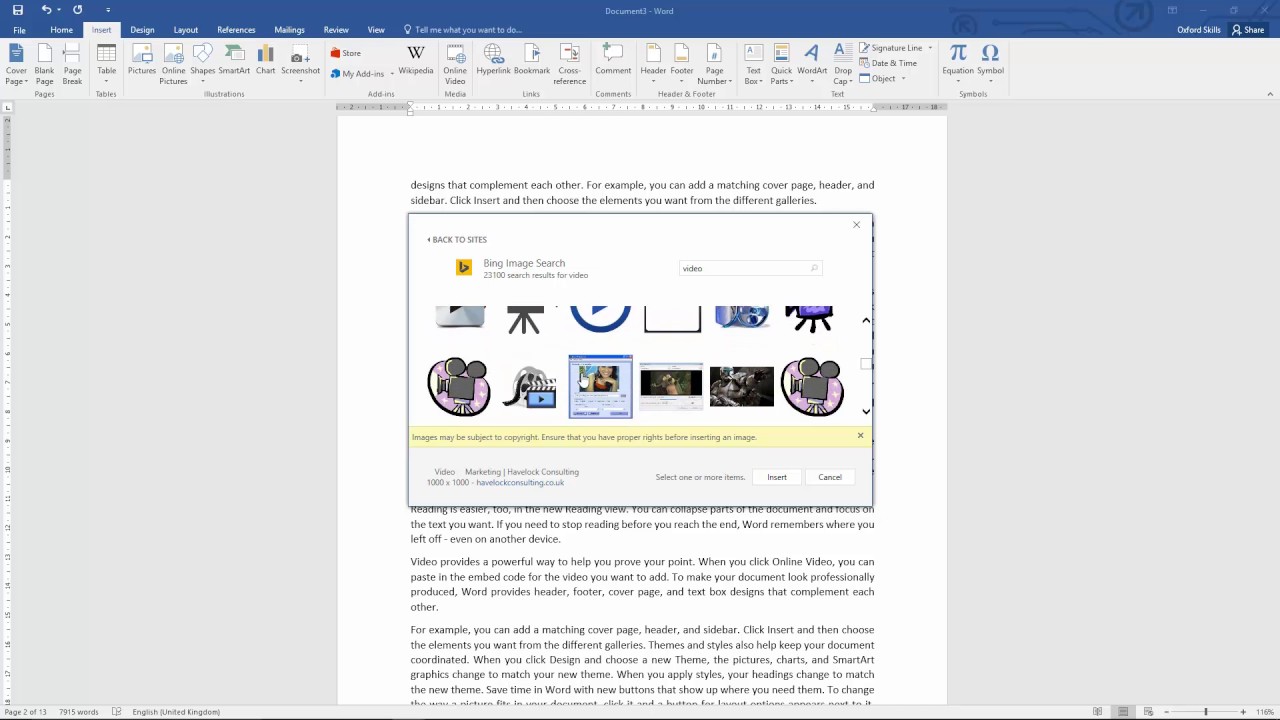Click the Online Video button
Image resolution: width=1280 pixels, height=720 pixels.
[x=455, y=65]
